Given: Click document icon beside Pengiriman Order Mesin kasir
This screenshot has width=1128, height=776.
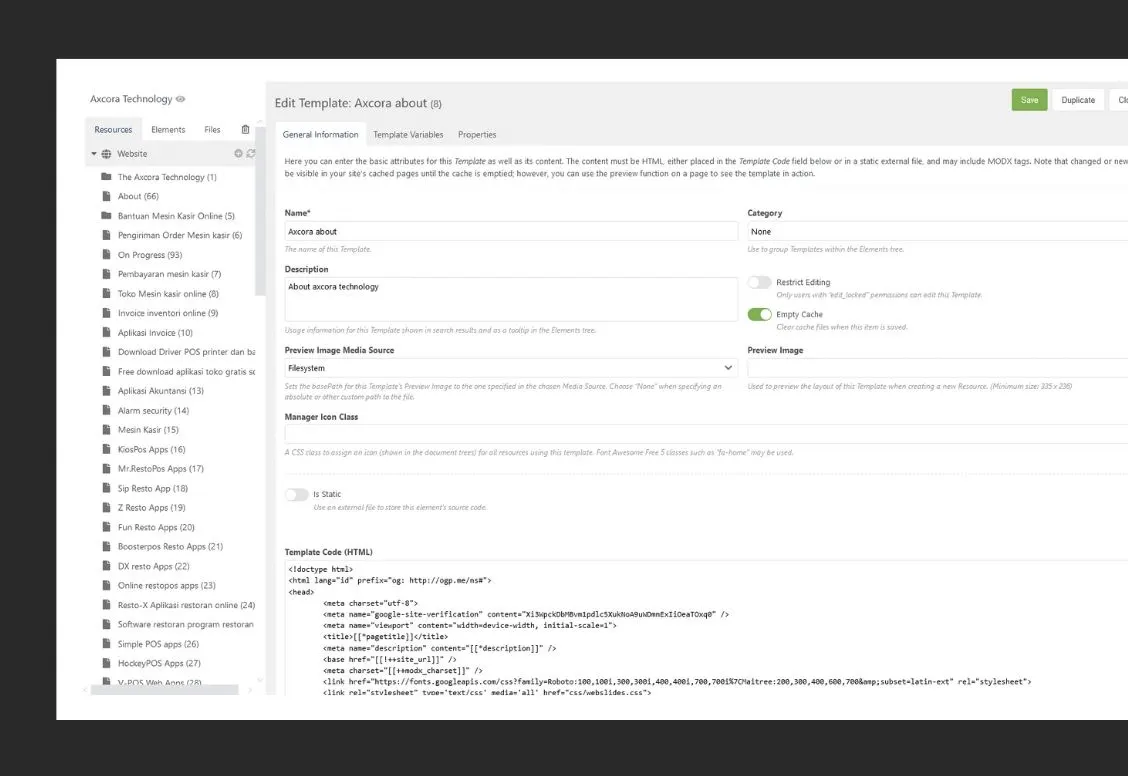Looking at the screenshot, I should (x=106, y=234).
